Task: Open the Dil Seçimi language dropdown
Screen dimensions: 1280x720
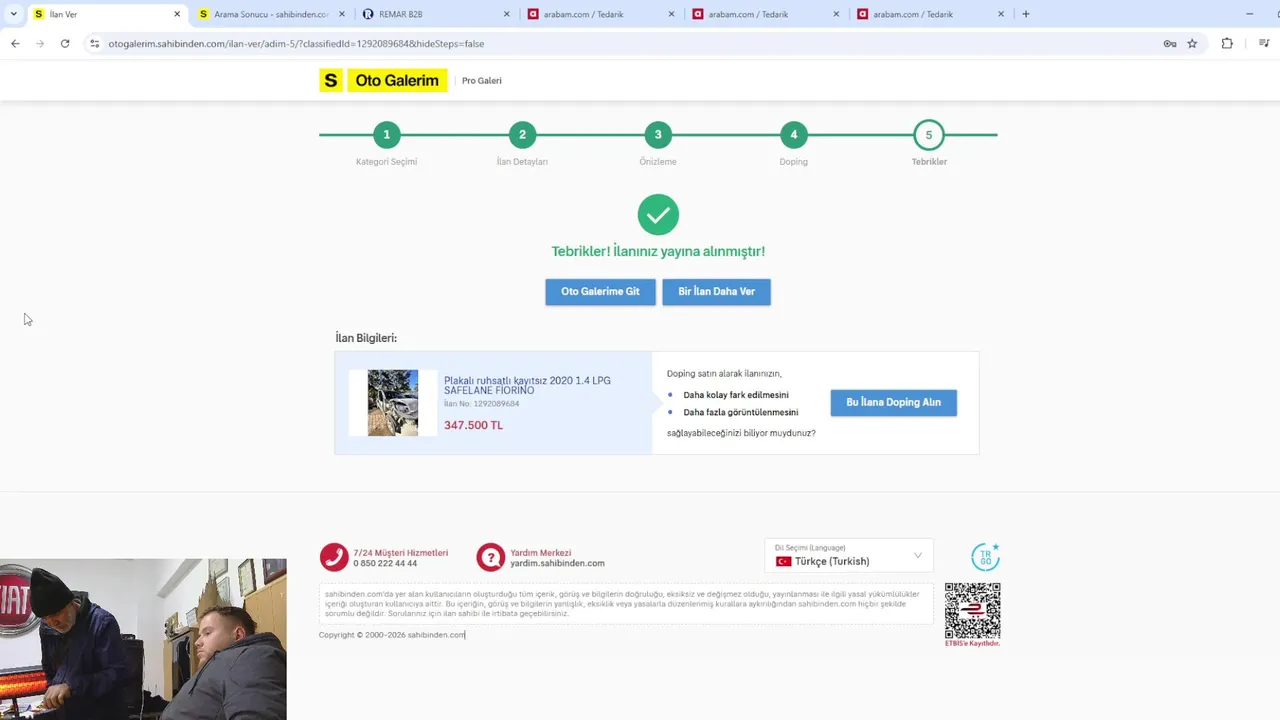Action: [x=849, y=556]
